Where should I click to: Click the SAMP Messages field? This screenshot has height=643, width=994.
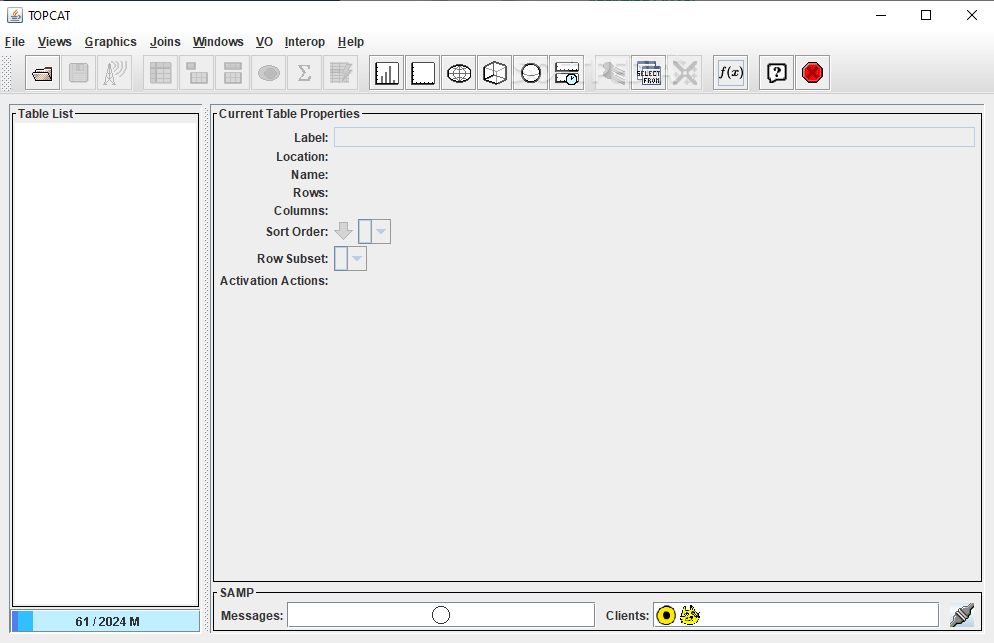(441, 615)
